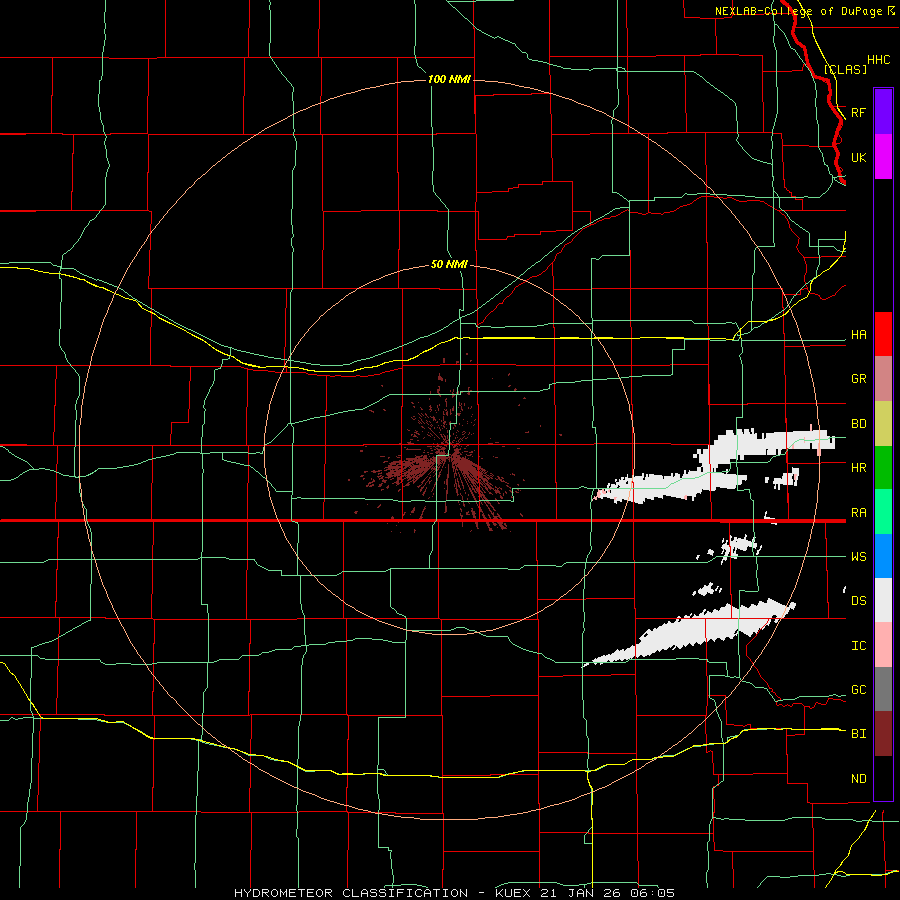Click the IC legend label
The width and height of the screenshot is (900, 900).
[x=859, y=646]
